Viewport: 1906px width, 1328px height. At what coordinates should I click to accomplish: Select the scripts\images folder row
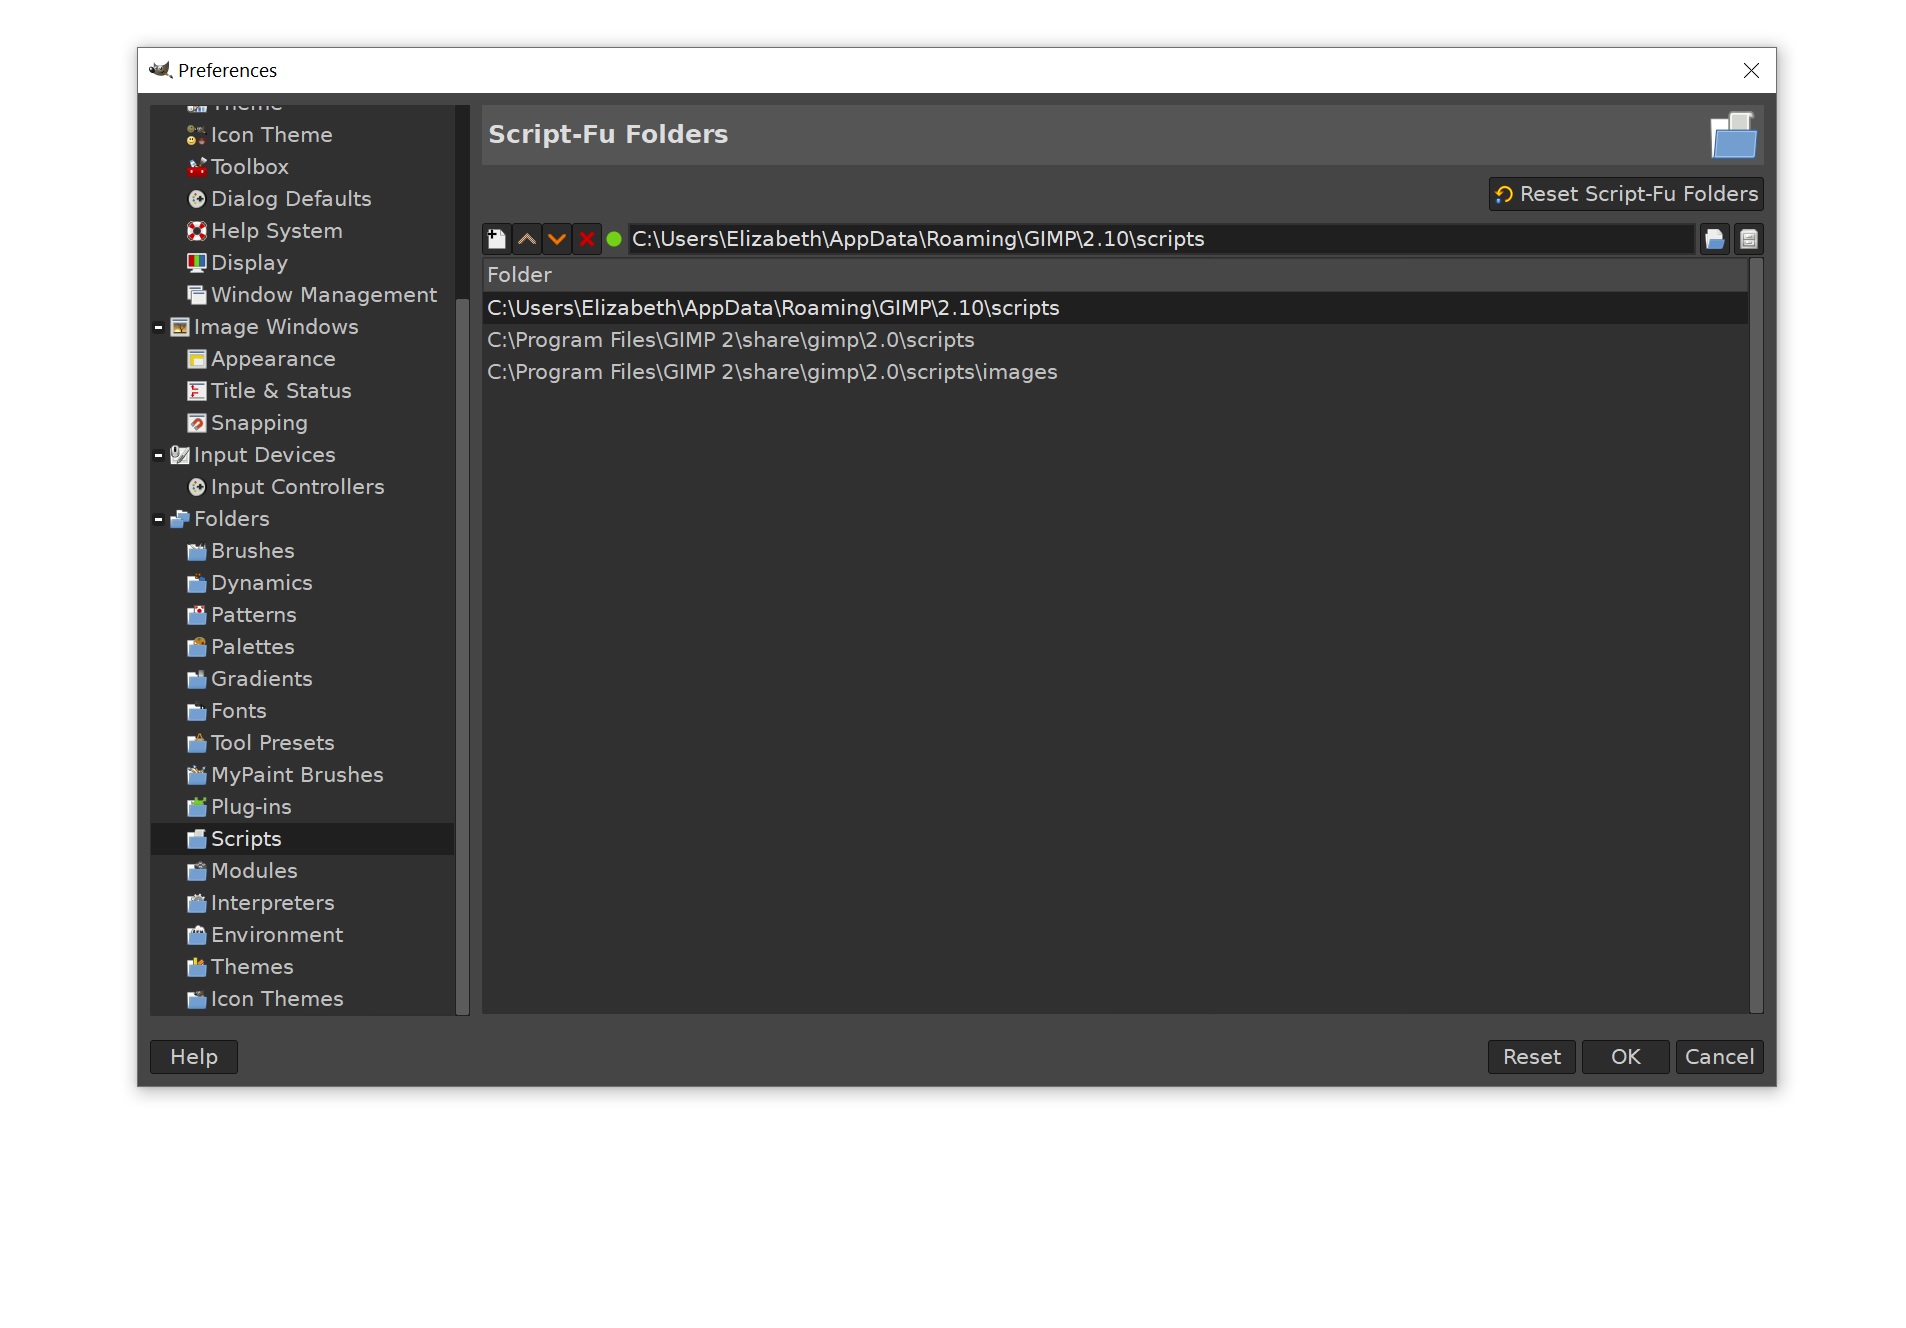click(x=1115, y=372)
